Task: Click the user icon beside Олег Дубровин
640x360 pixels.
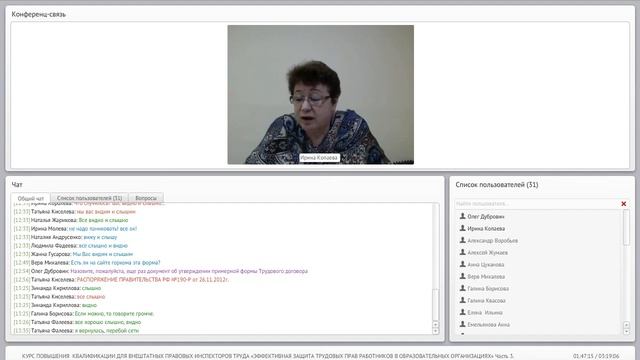Action: click(x=462, y=216)
